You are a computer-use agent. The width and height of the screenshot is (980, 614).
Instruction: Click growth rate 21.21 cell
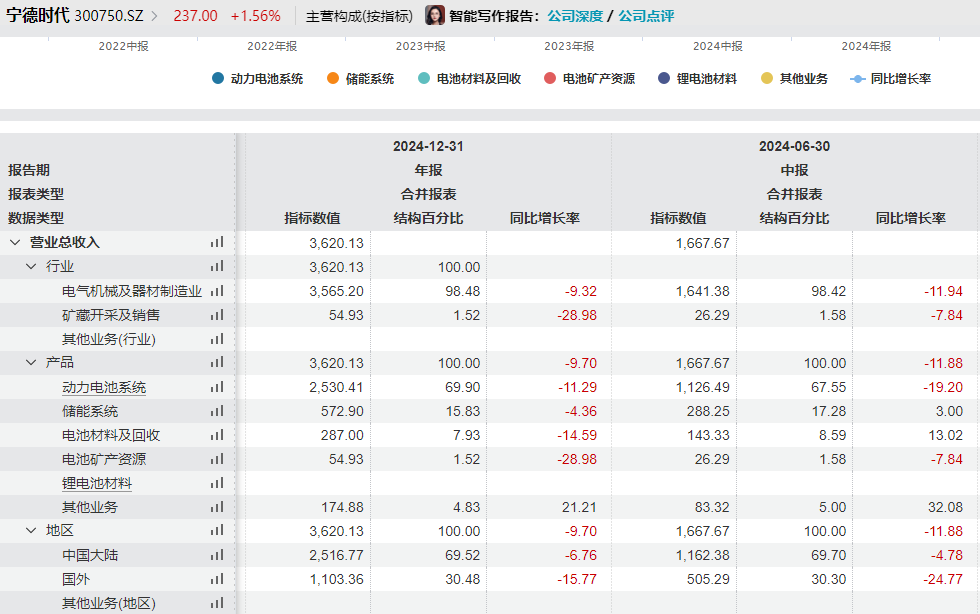(x=579, y=507)
